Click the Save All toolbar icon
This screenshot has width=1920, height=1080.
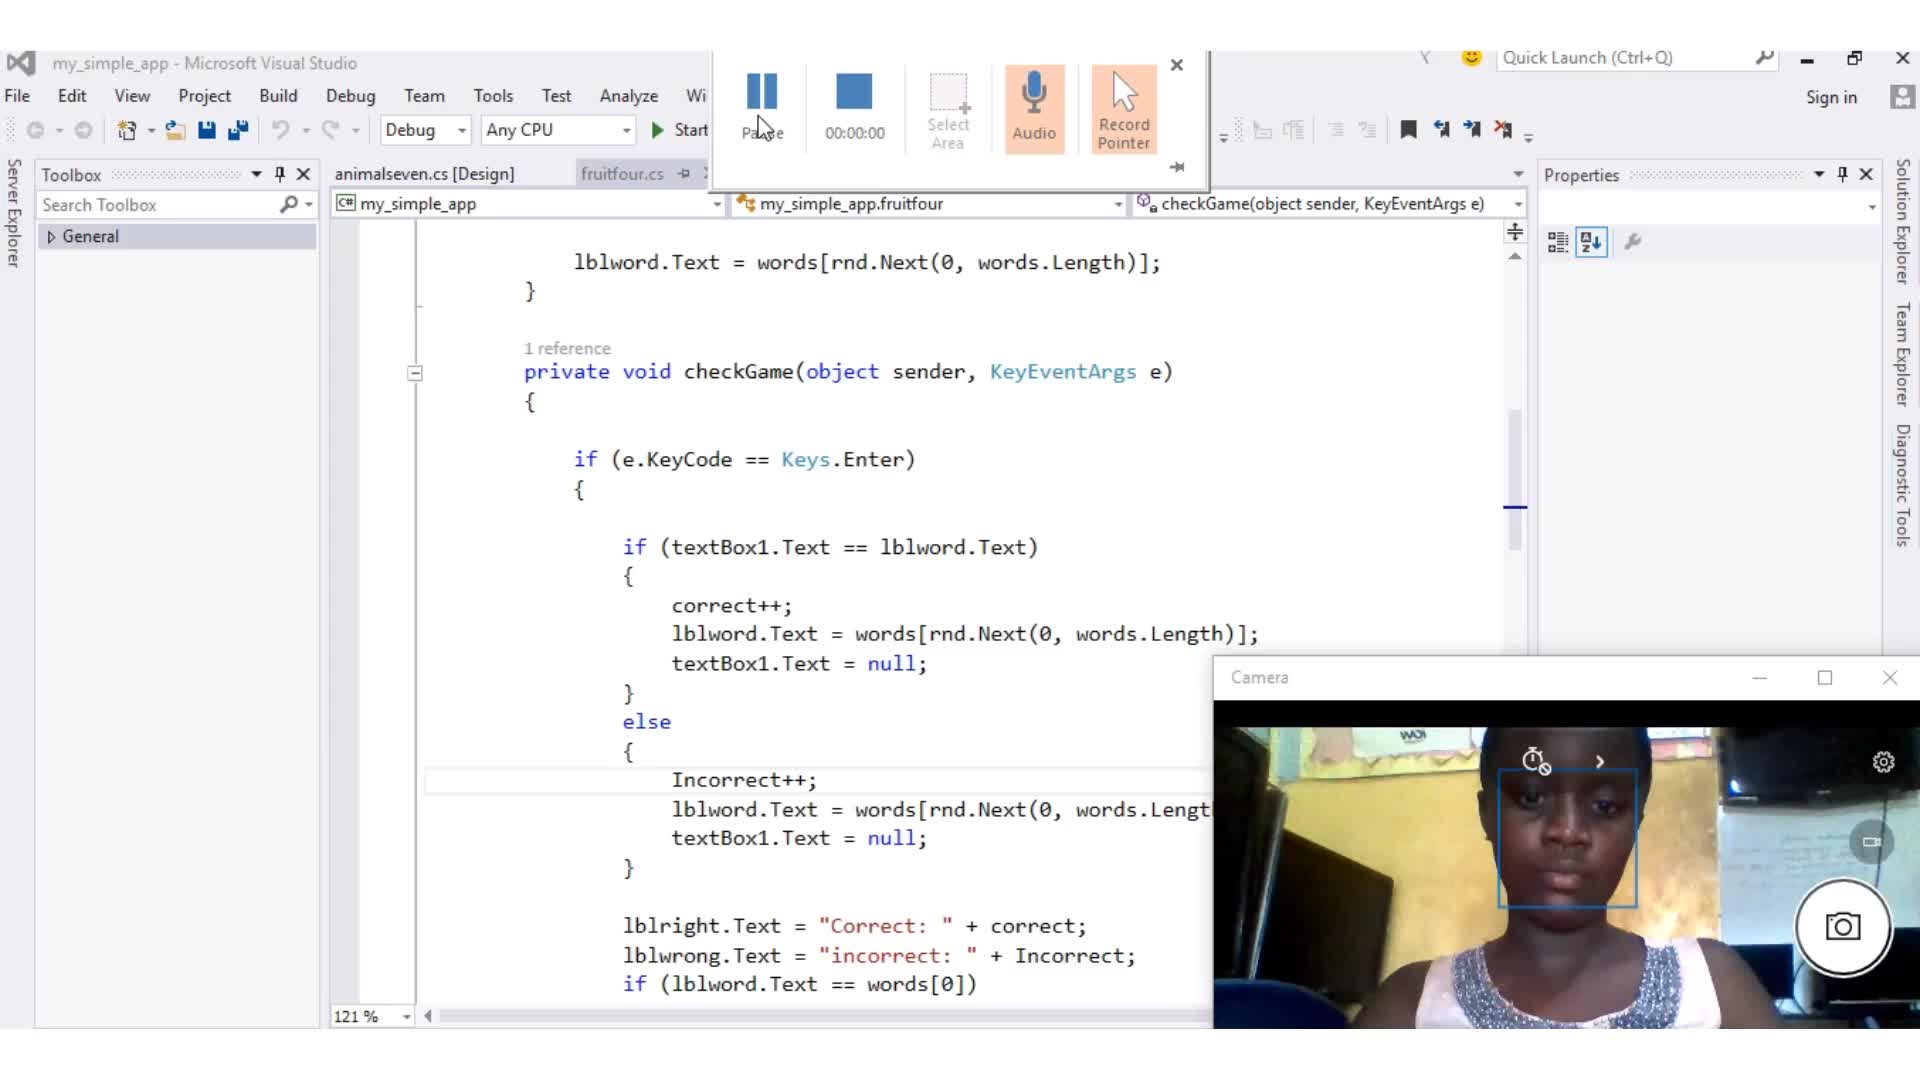(238, 130)
